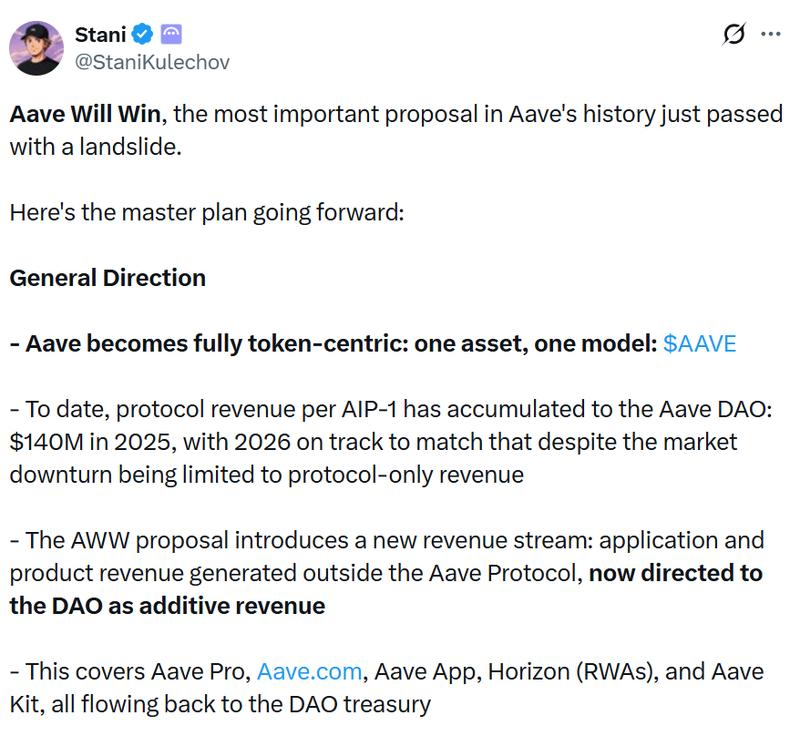Open Stani's profile picture avatar
This screenshot has width=800, height=736.
[39, 47]
